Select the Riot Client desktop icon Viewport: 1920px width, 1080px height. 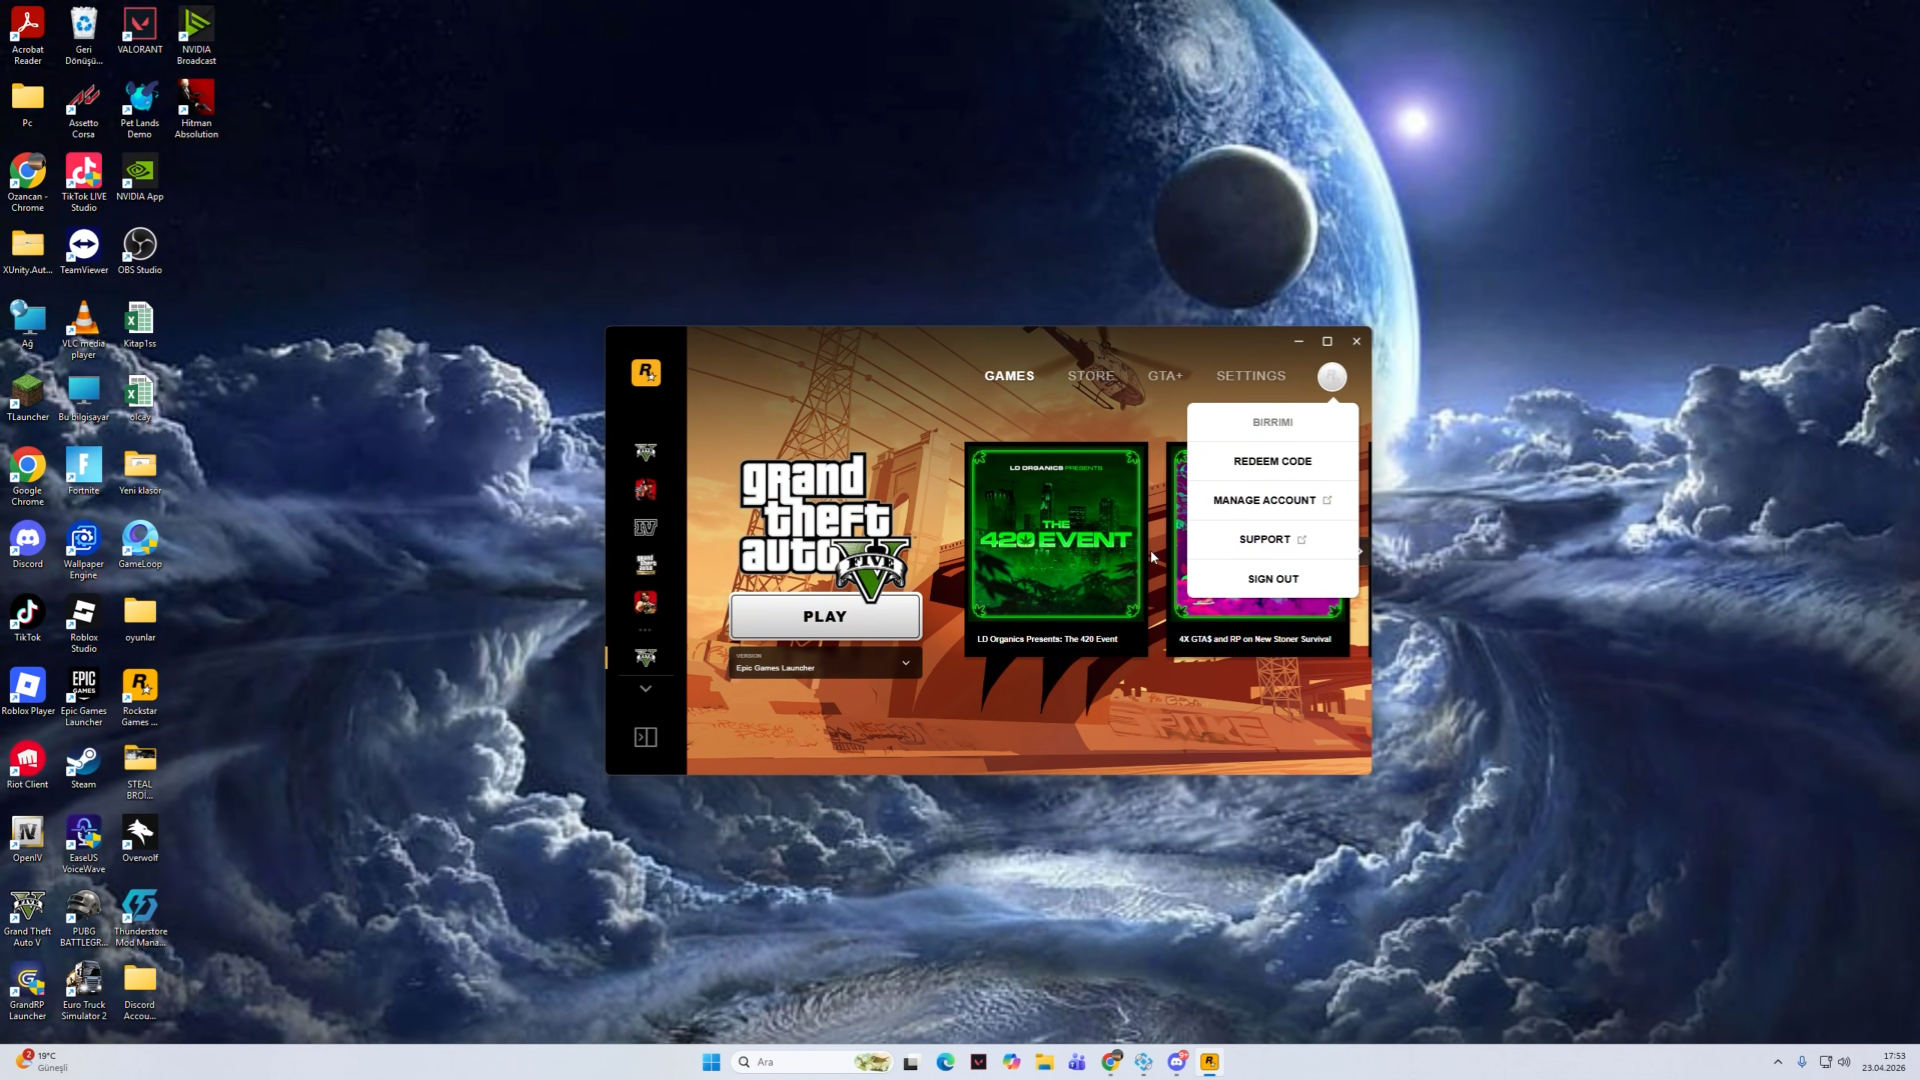click(x=28, y=765)
